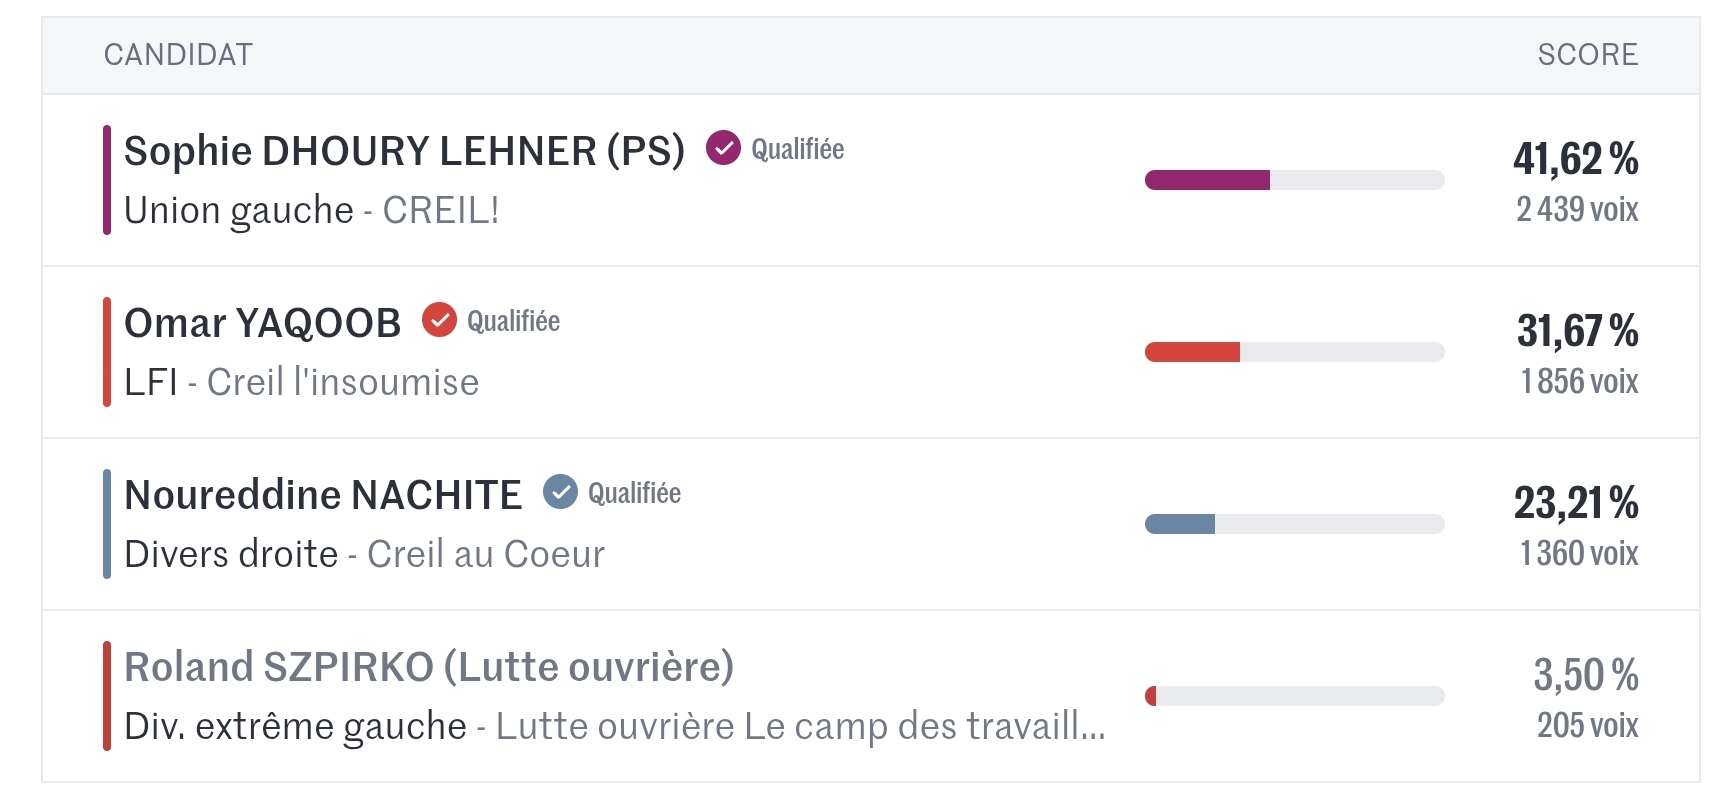Click Omar YAQOOB's red party color bar

pyautogui.click(x=107, y=352)
